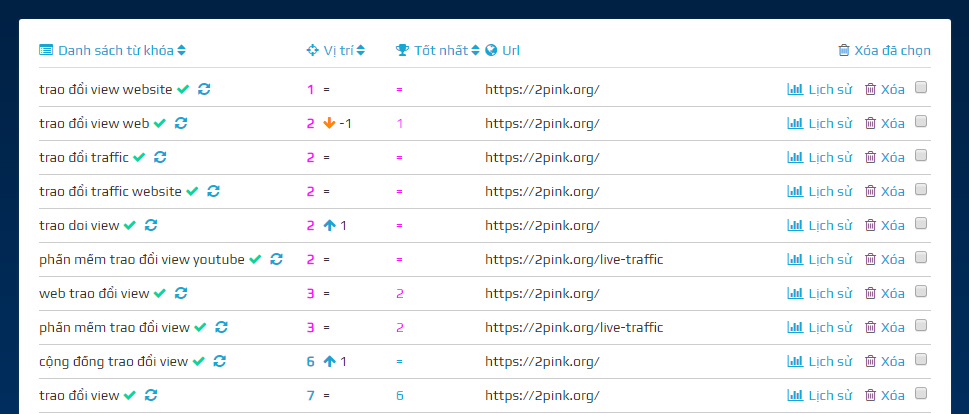The width and height of the screenshot is (969, 414).
Task: Refresh the 'trao doi view' keyword
Action: 151,225
